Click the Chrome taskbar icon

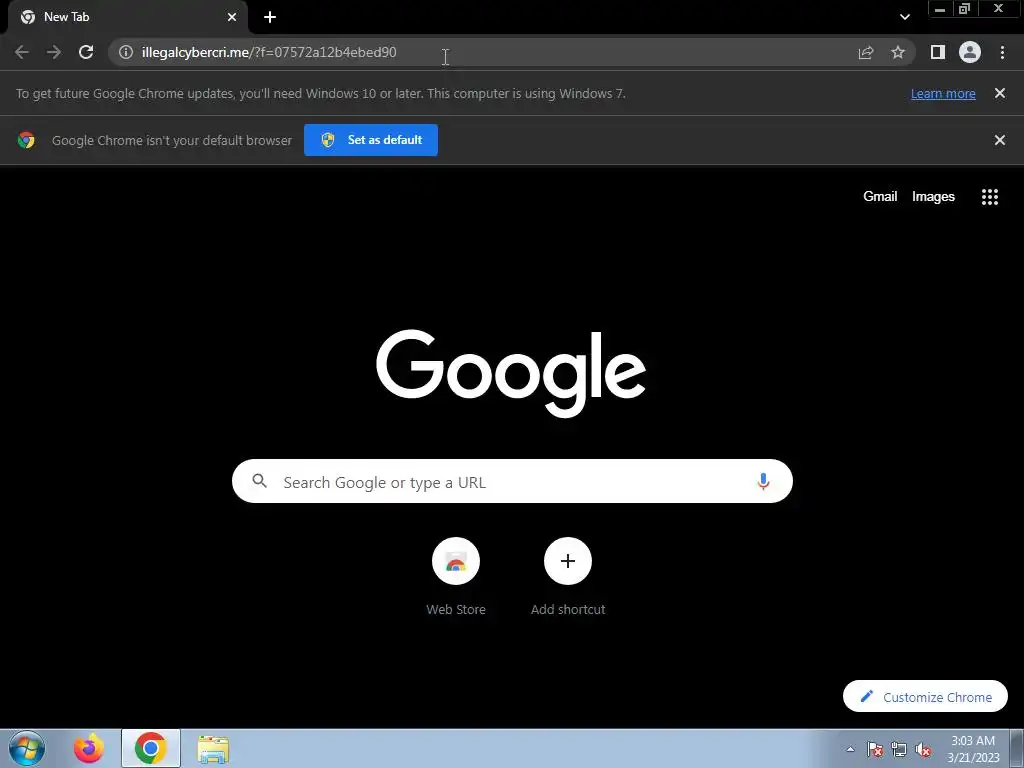pos(151,748)
